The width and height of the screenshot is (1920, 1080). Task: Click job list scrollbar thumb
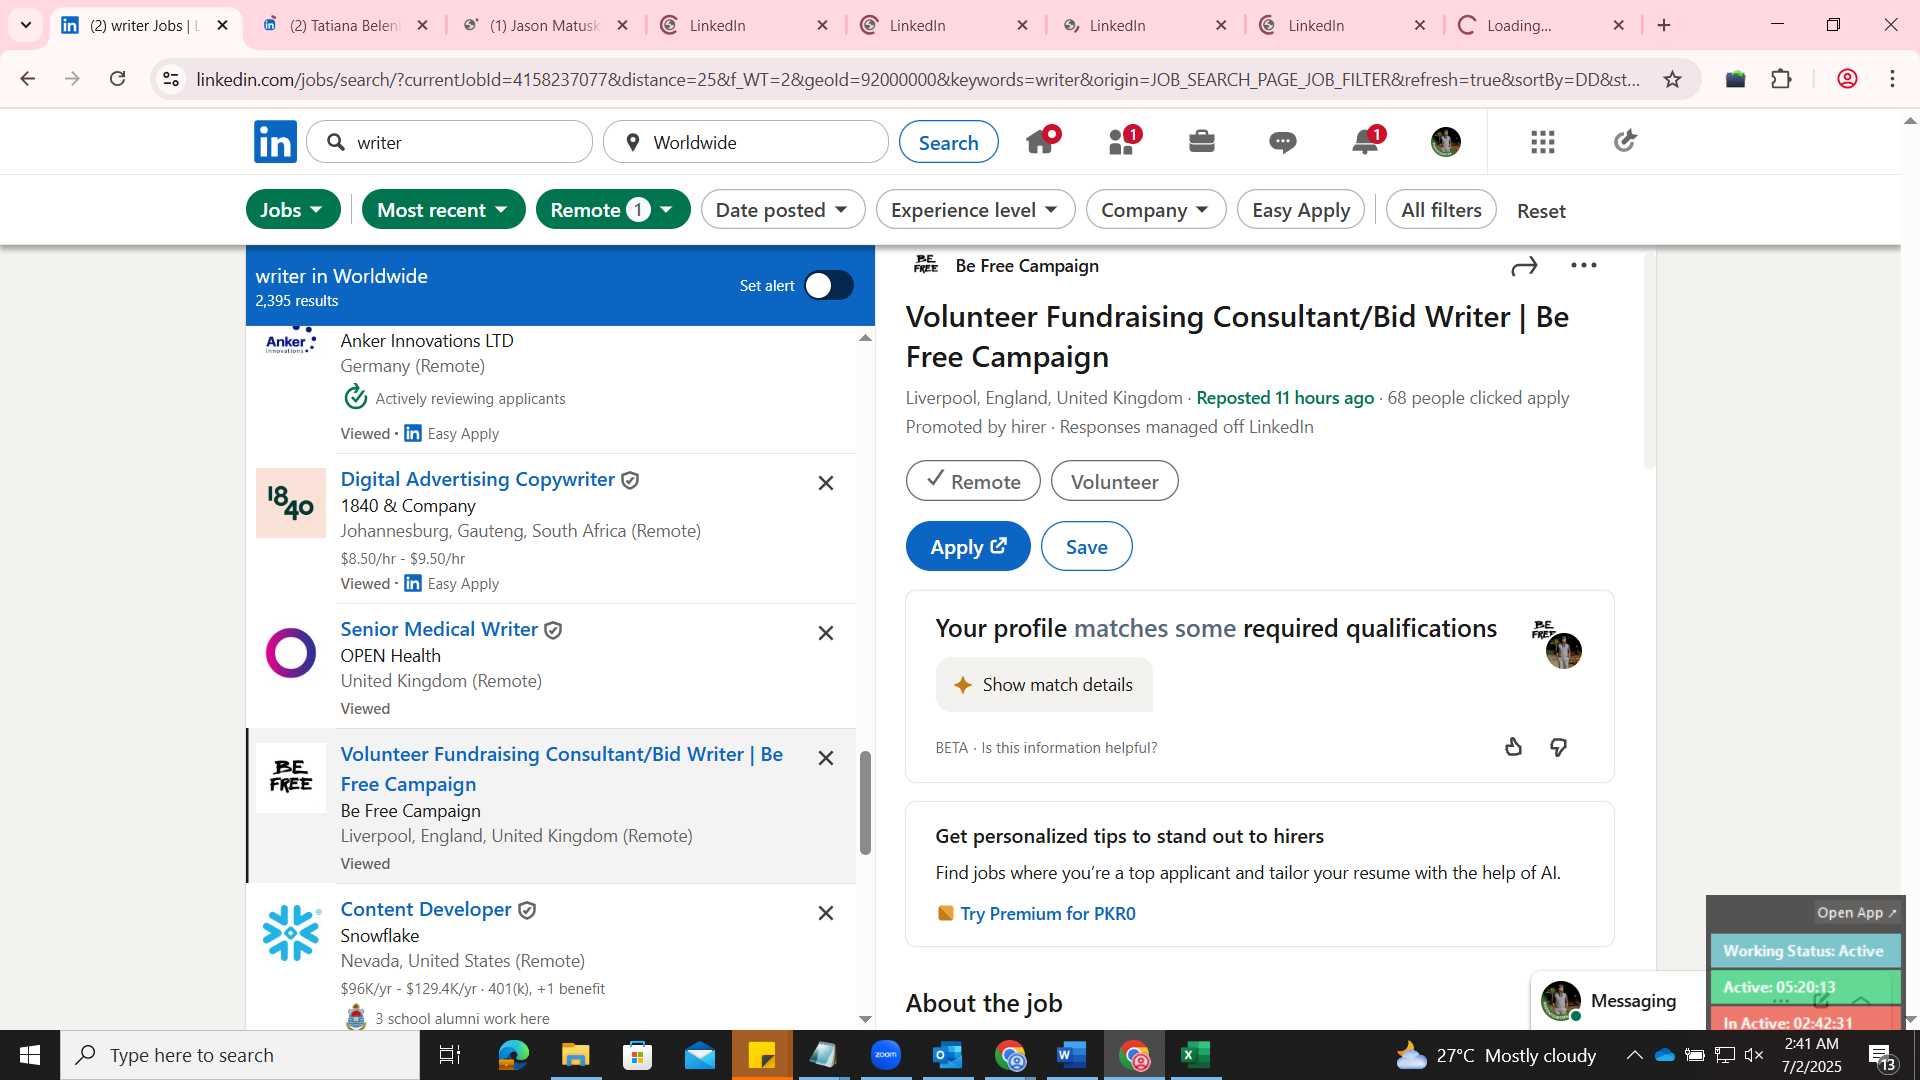(865, 803)
